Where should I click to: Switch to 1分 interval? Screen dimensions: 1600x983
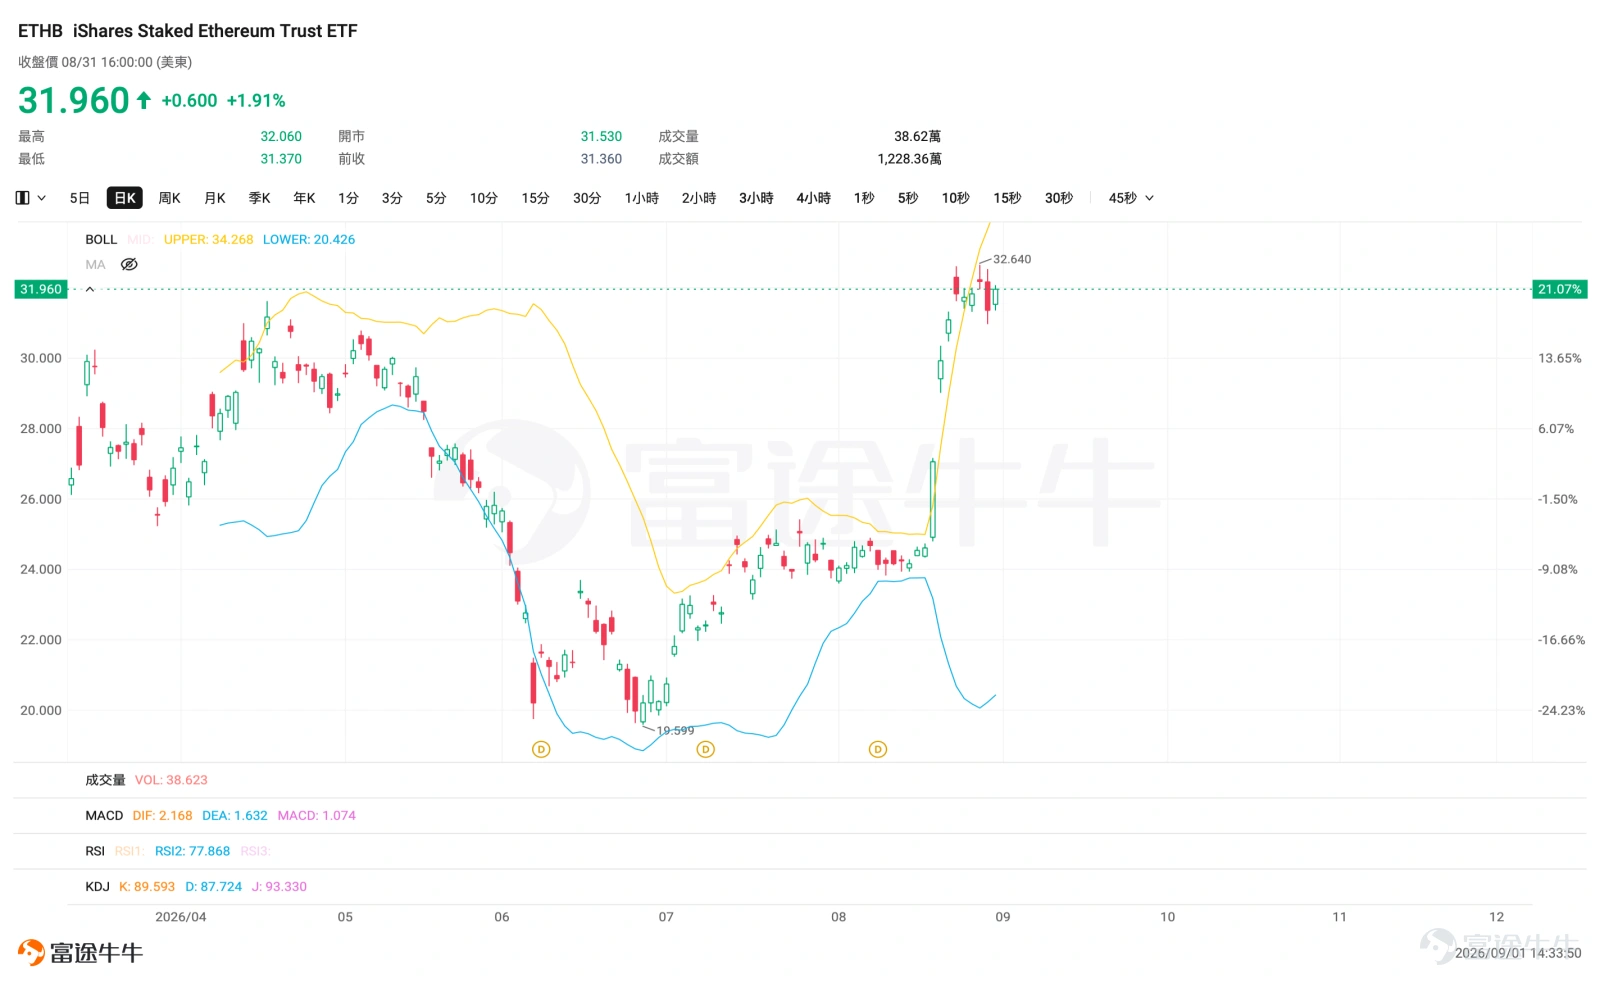click(x=348, y=198)
